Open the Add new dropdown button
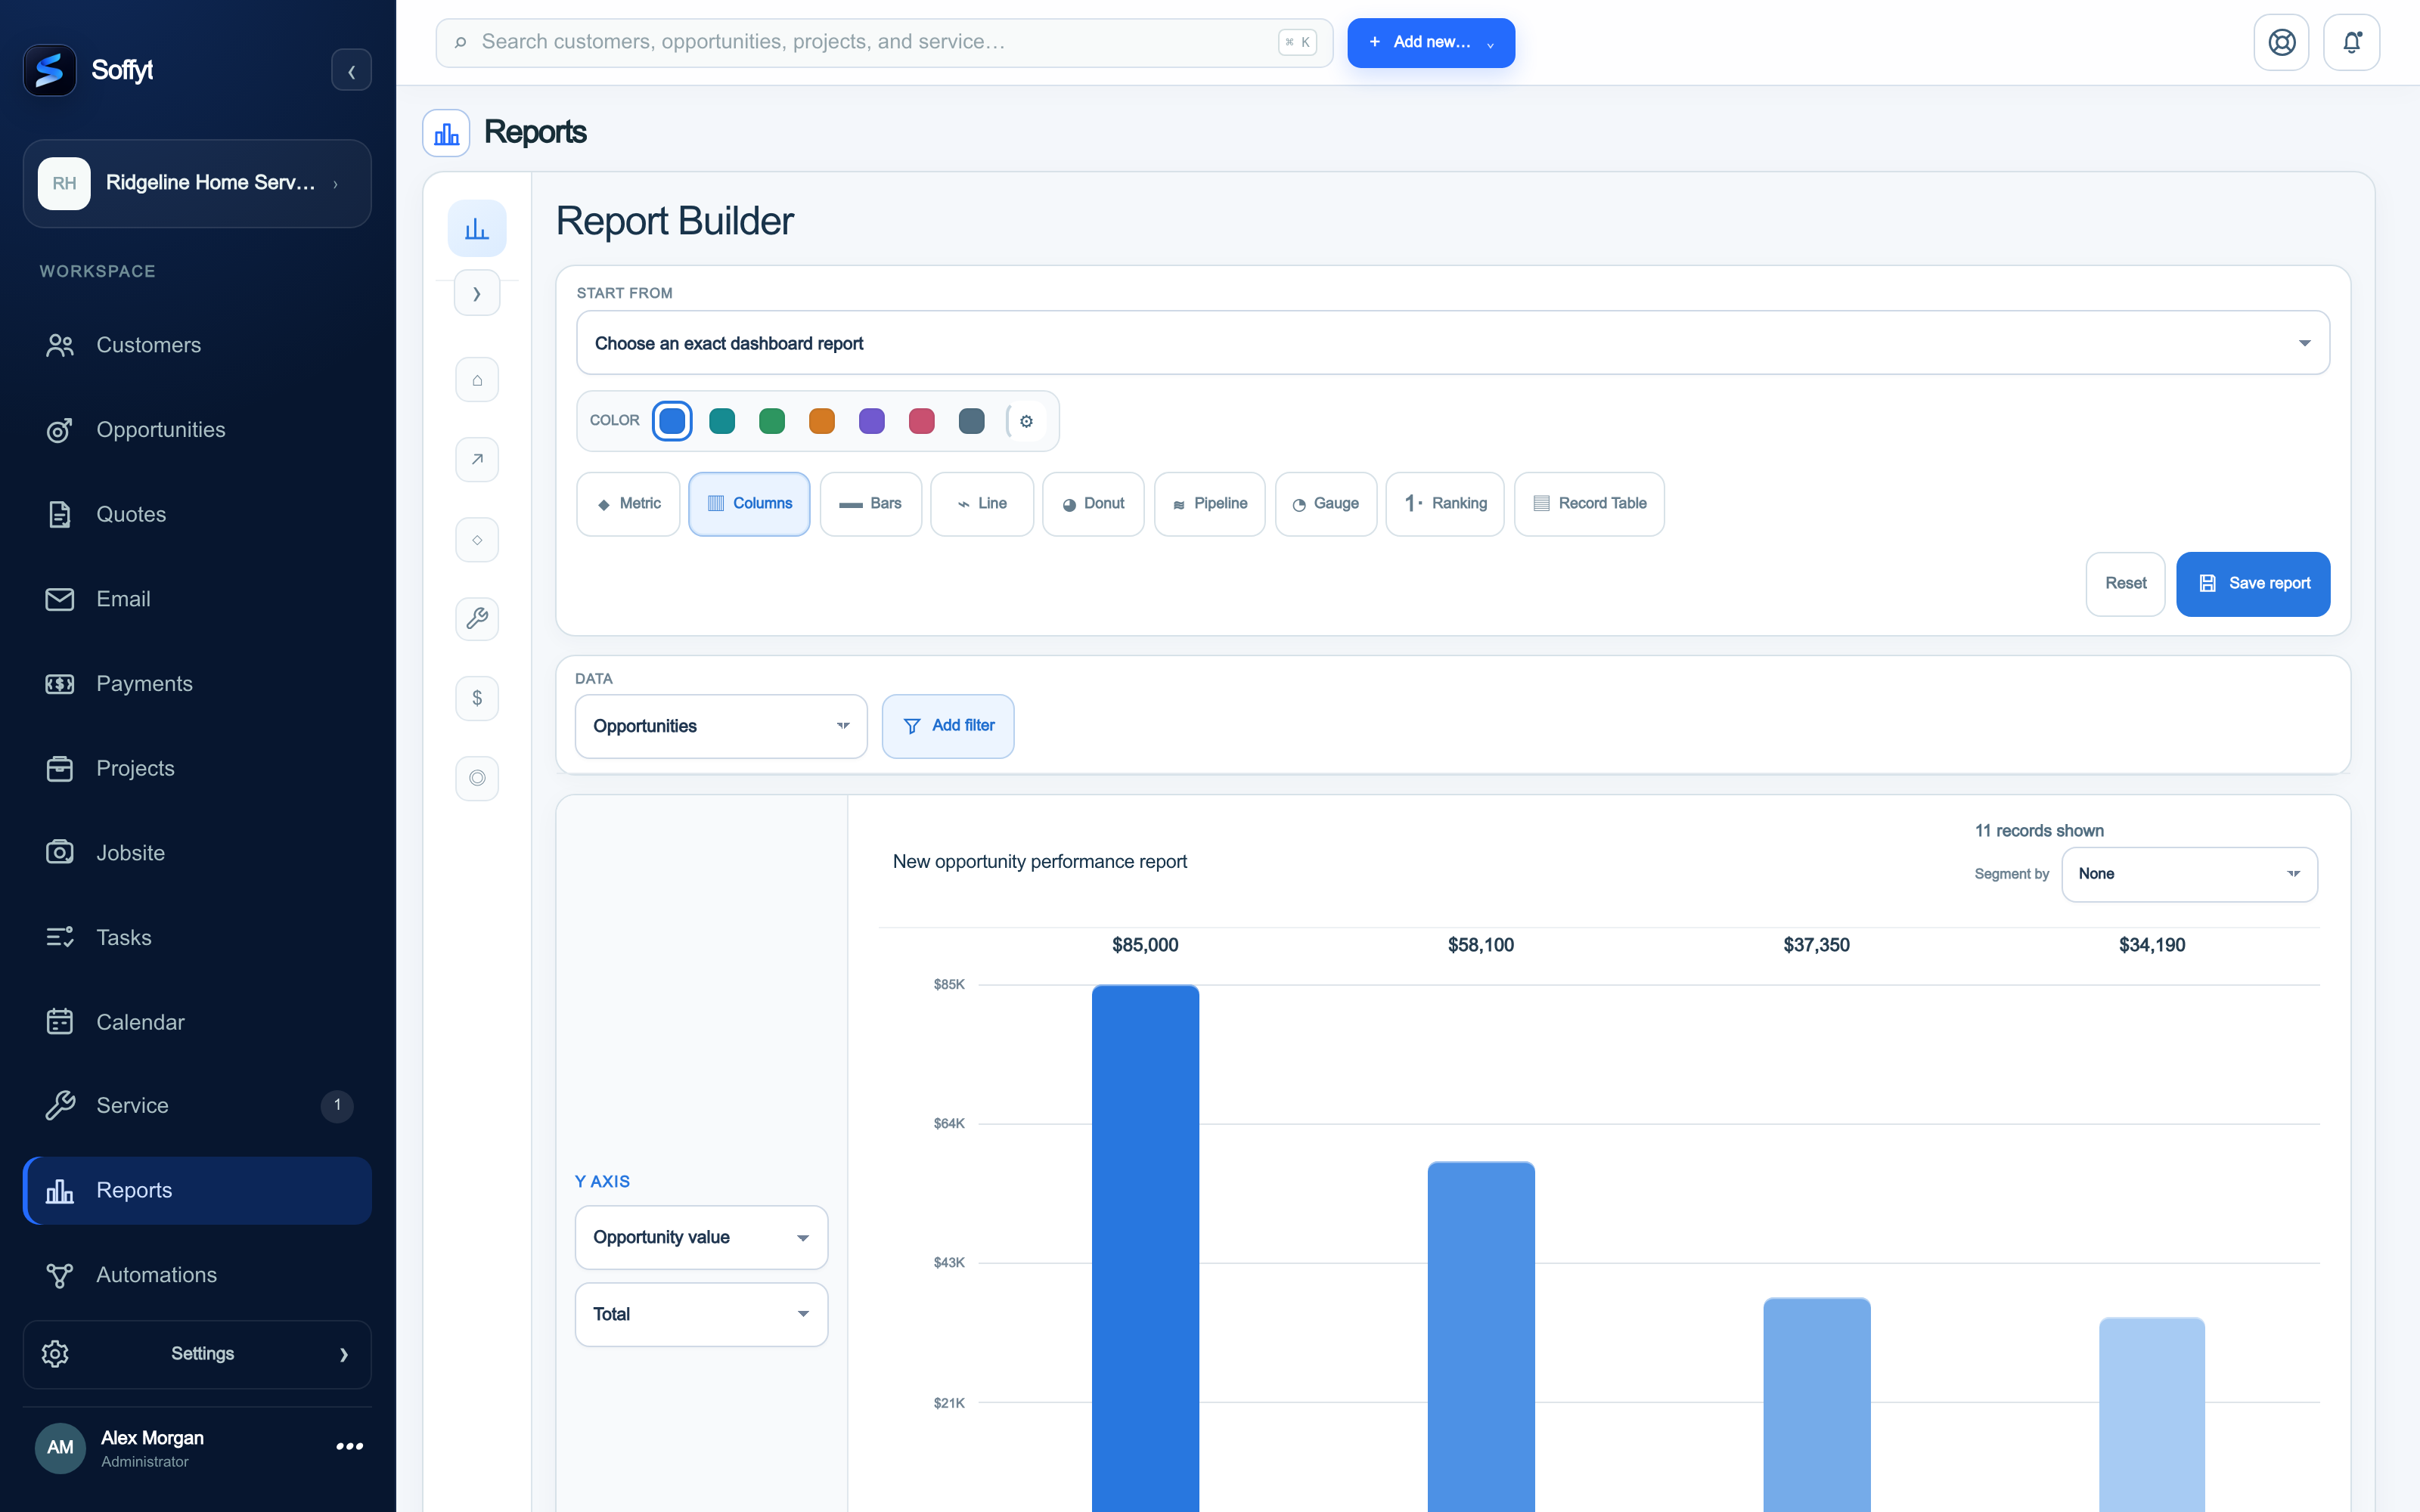 tap(1430, 42)
